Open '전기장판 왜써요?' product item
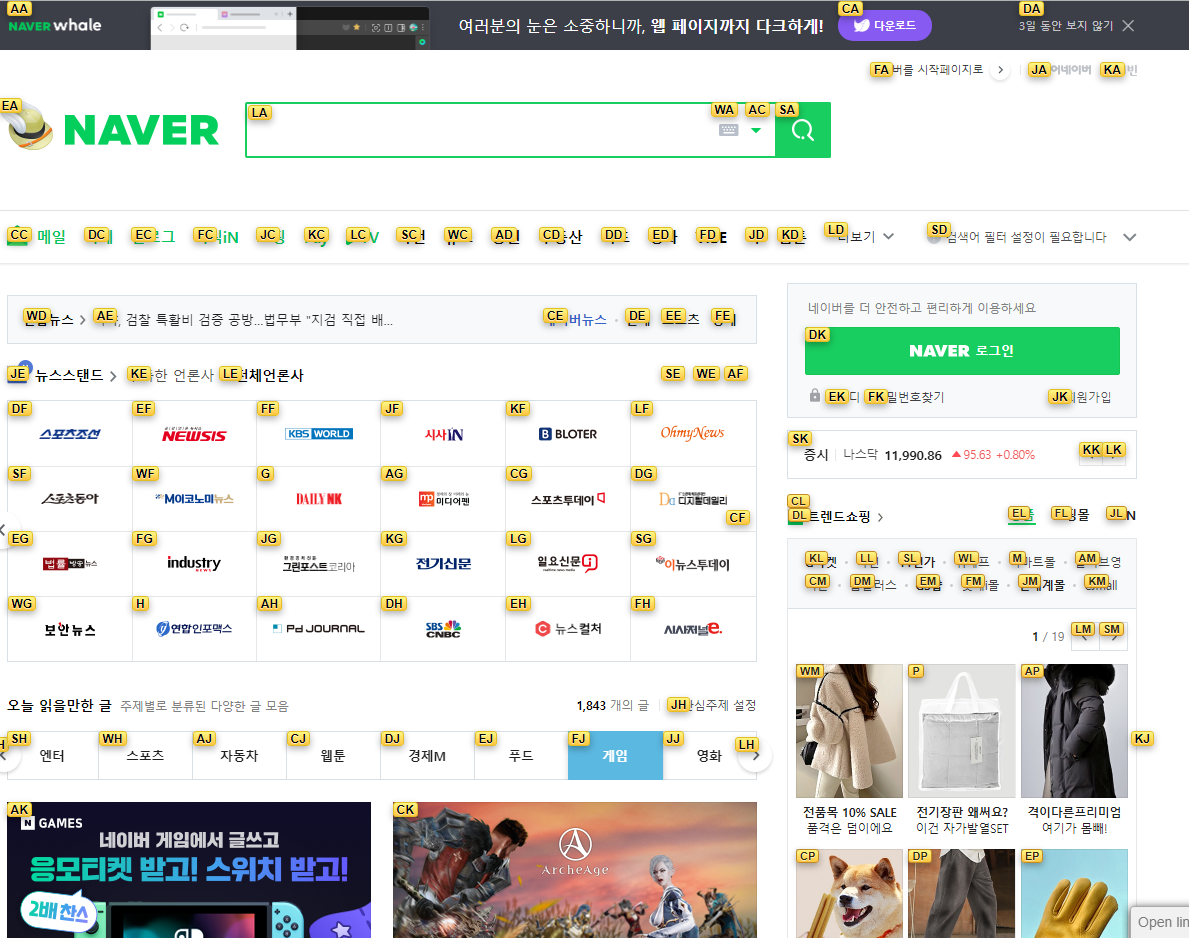This screenshot has height=938, width=1189. click(x=962, y=750)
